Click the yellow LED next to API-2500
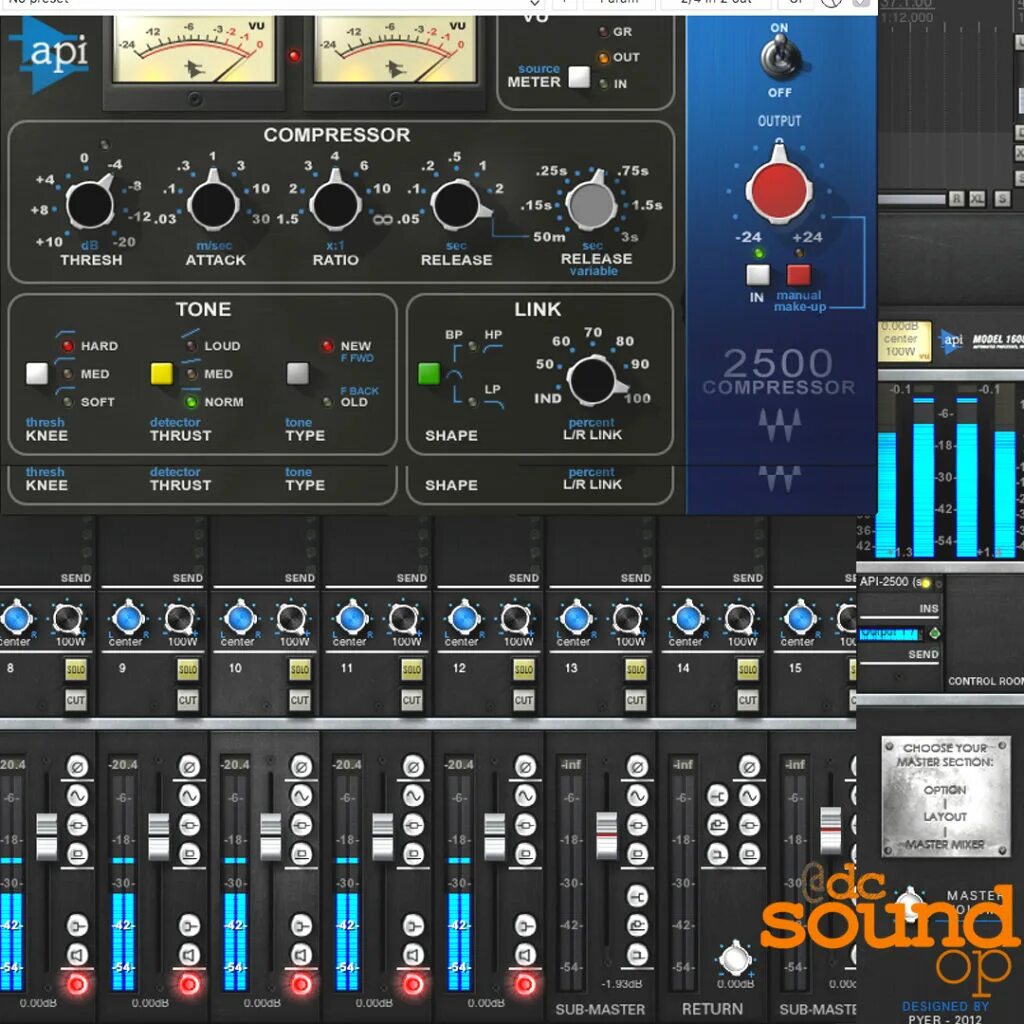The image size is (1024, 1024). 925,583
